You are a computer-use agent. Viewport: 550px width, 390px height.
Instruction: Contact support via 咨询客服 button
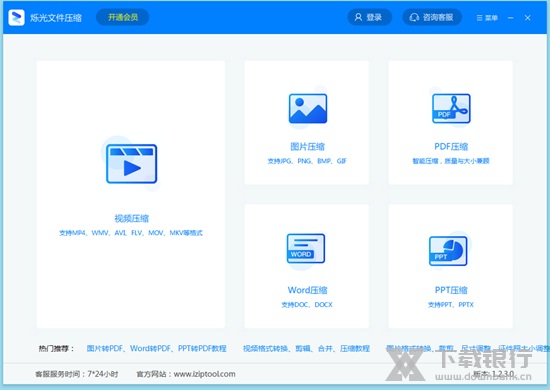point(432,17)
